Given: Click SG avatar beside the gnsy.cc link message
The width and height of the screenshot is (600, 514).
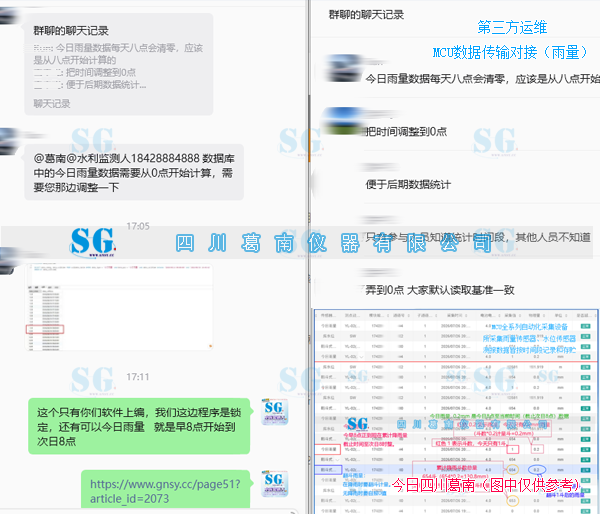Looking at the screenshot, I should pyautogui.click(x=274, y=484).
